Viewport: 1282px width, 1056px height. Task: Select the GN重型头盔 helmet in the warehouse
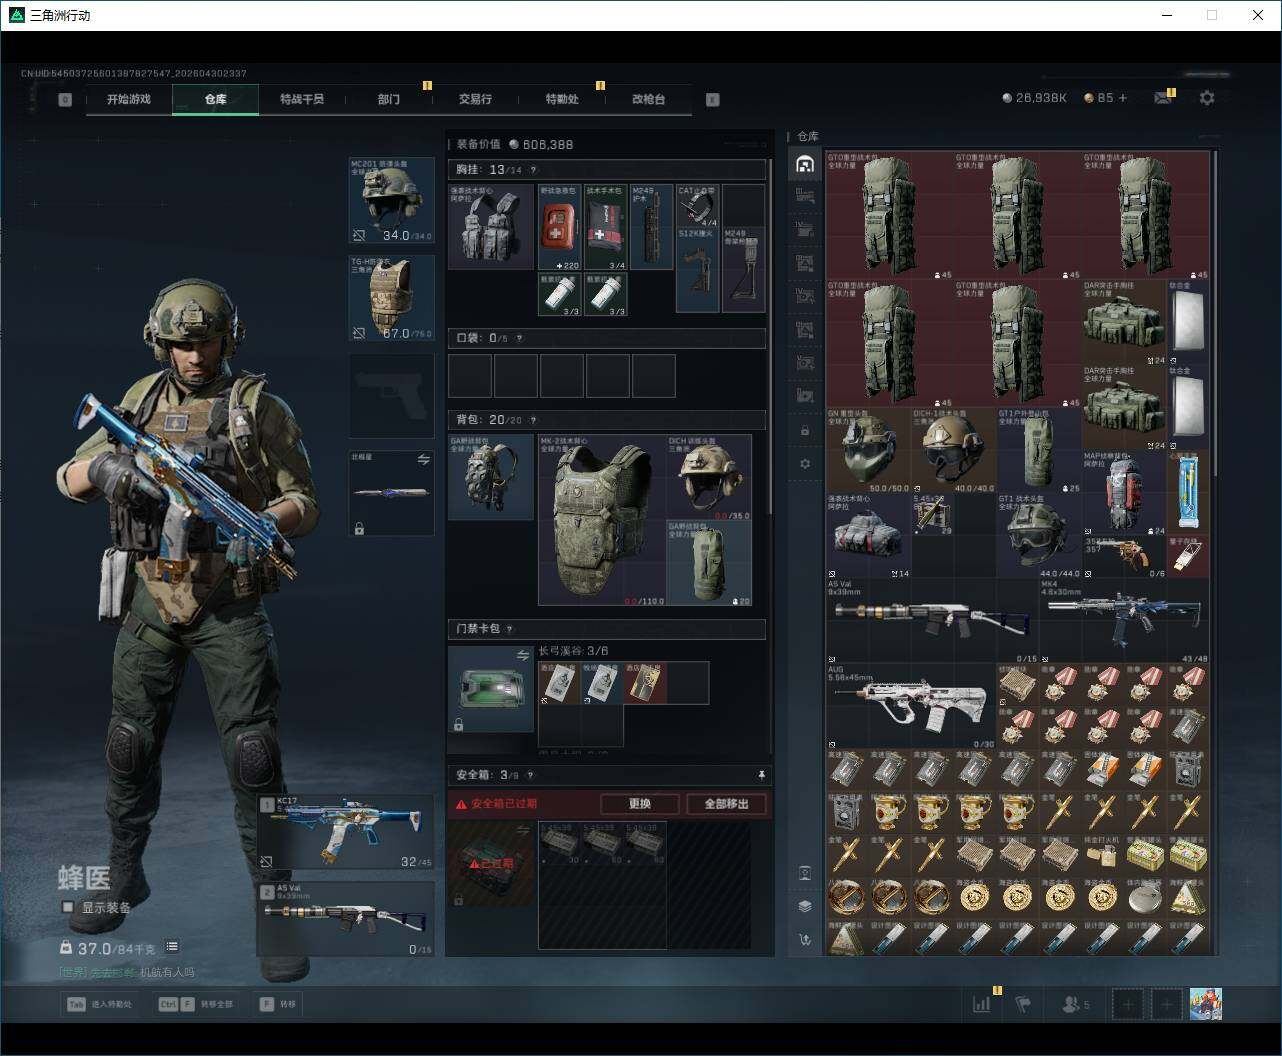click(x=869, y=451)
